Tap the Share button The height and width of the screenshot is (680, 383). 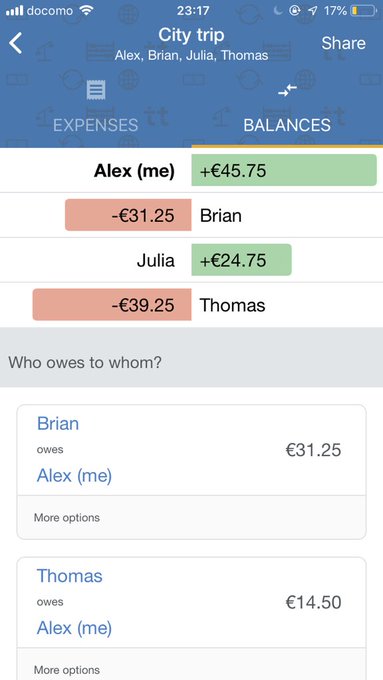(344, 43)
